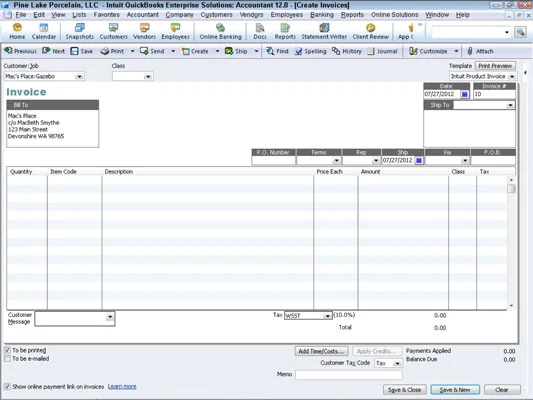Viewport: 533px width, 400px height.
Task: Open the Employees center icon
Action: click(x=175, y=31)
